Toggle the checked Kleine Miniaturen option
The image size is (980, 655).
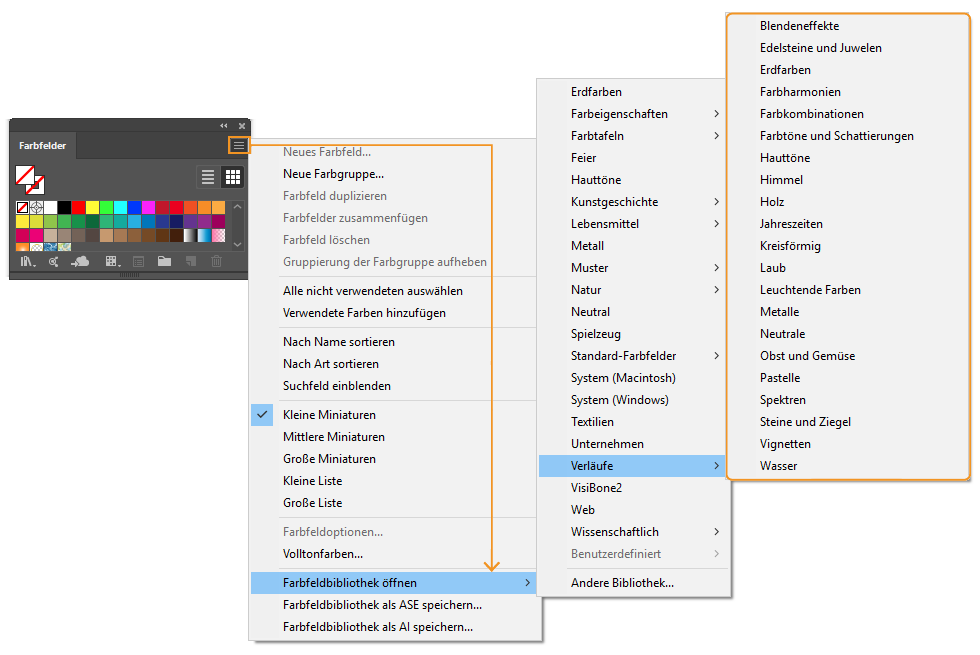(394, 415)
